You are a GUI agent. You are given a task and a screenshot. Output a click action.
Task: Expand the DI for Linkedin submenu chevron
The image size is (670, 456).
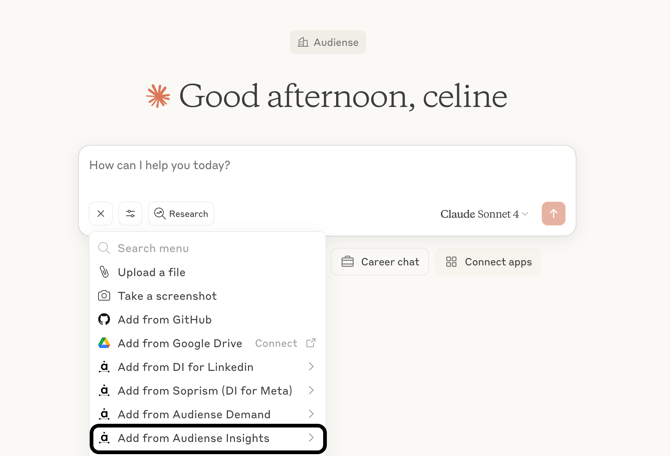coord(311,367)
